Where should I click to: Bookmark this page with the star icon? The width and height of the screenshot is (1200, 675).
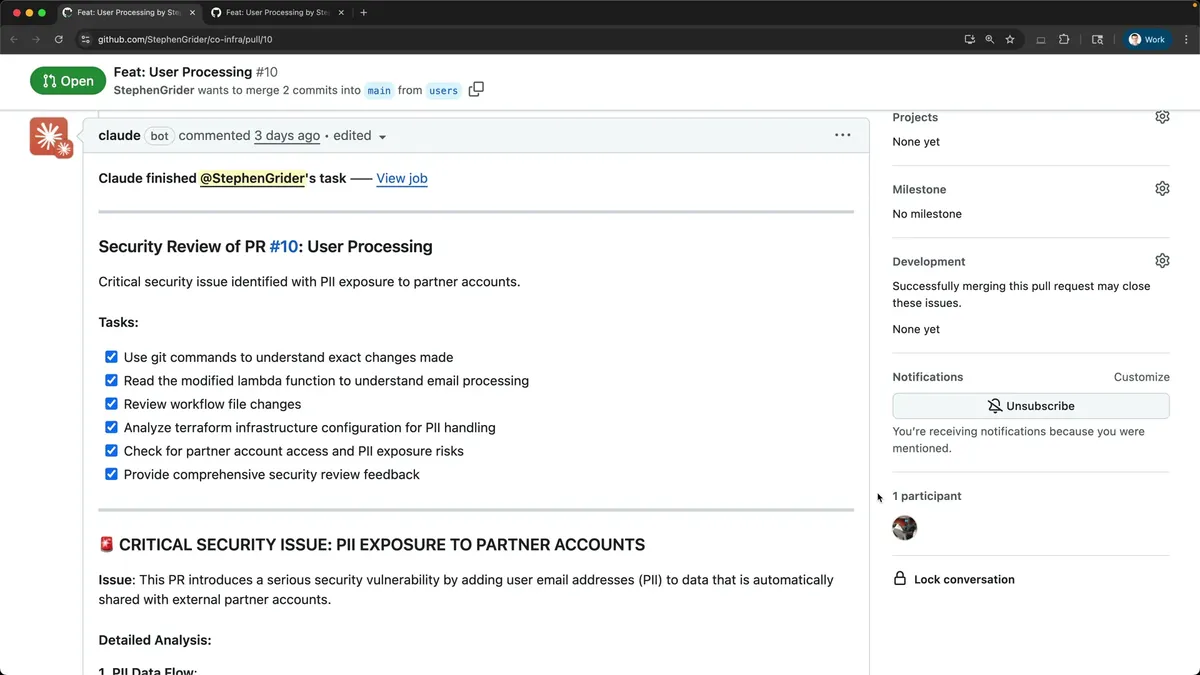coord(1010,40)
